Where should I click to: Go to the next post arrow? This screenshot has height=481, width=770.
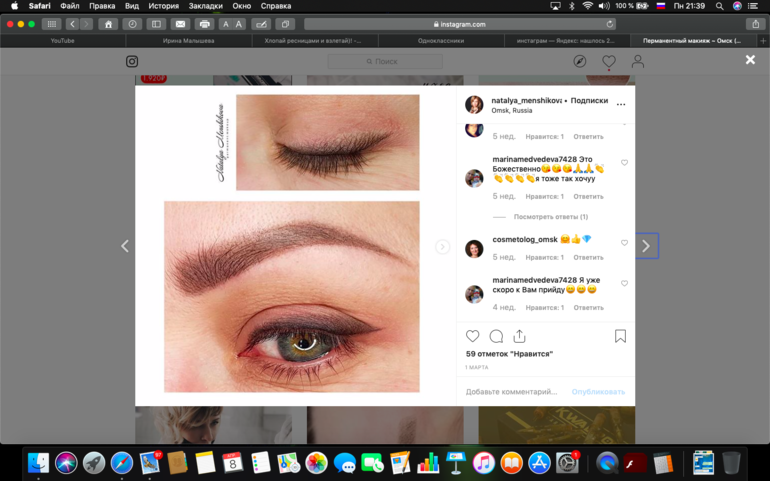coord(646,246)
